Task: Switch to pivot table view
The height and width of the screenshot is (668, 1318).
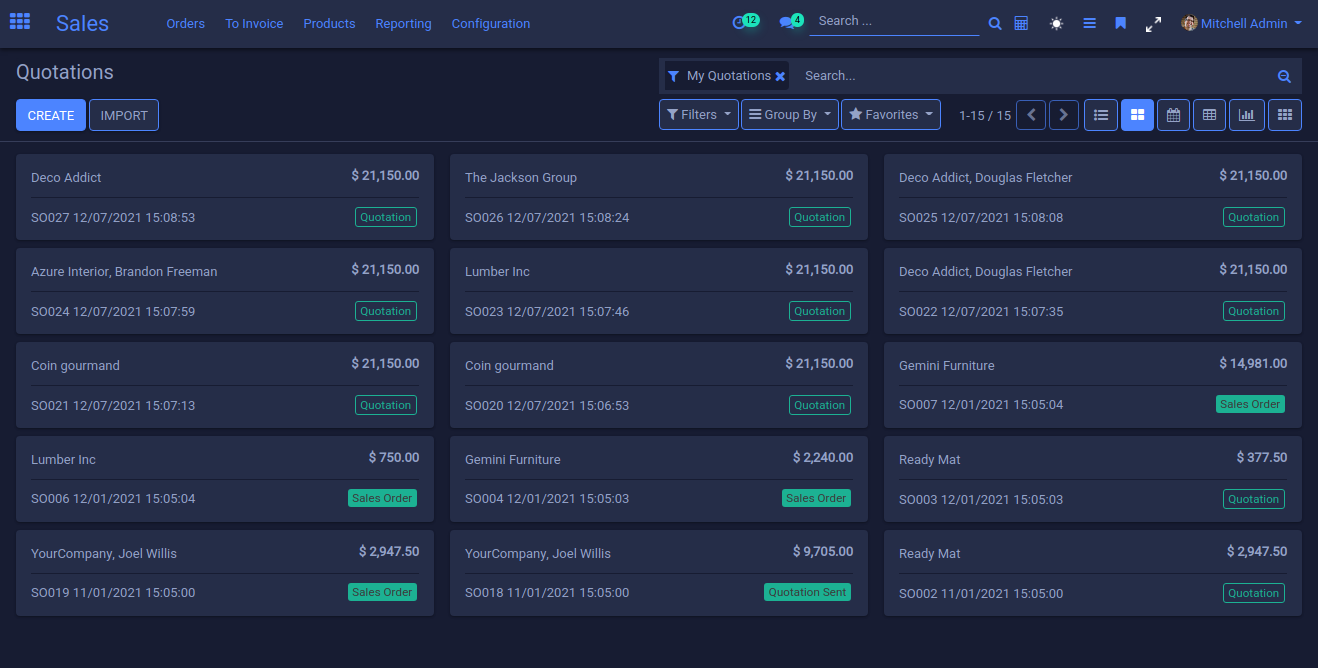Action: (1209, 115)
